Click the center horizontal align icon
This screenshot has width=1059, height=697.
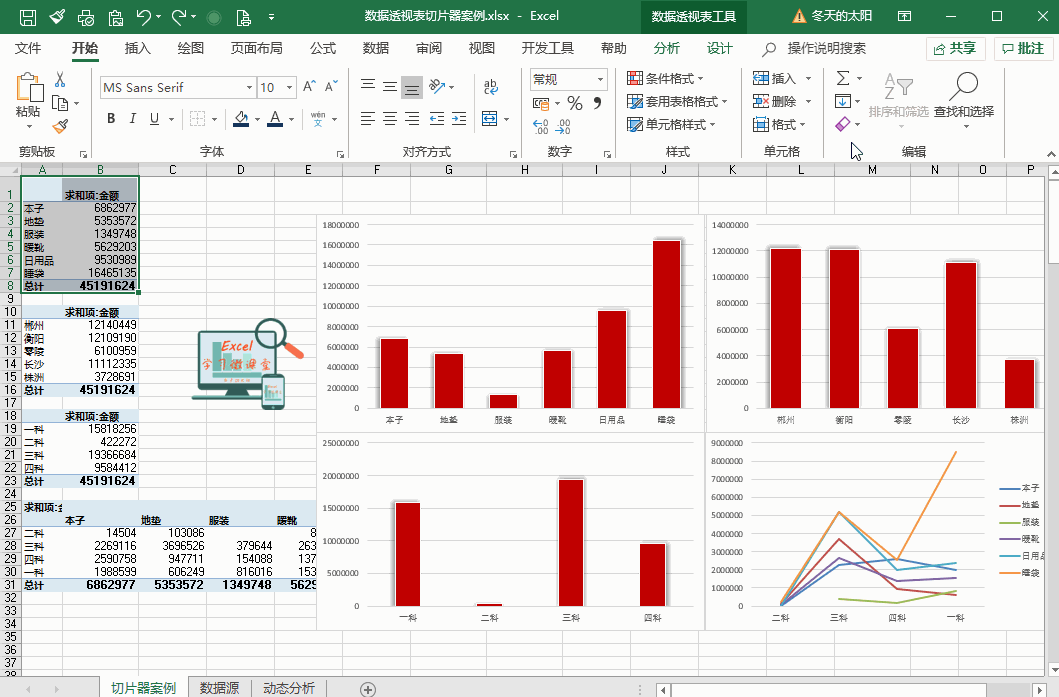pyautogui.click(x=390, y=119)
